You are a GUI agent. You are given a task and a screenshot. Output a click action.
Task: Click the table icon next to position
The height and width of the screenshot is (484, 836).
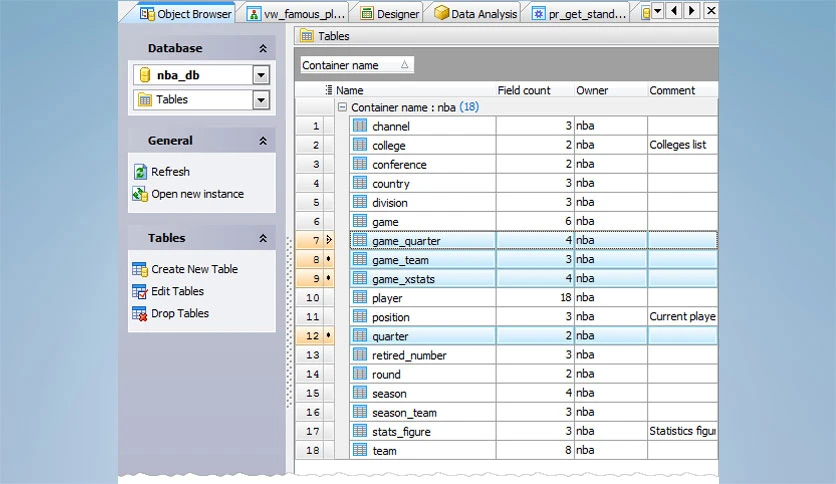click(x=360, y=317)
